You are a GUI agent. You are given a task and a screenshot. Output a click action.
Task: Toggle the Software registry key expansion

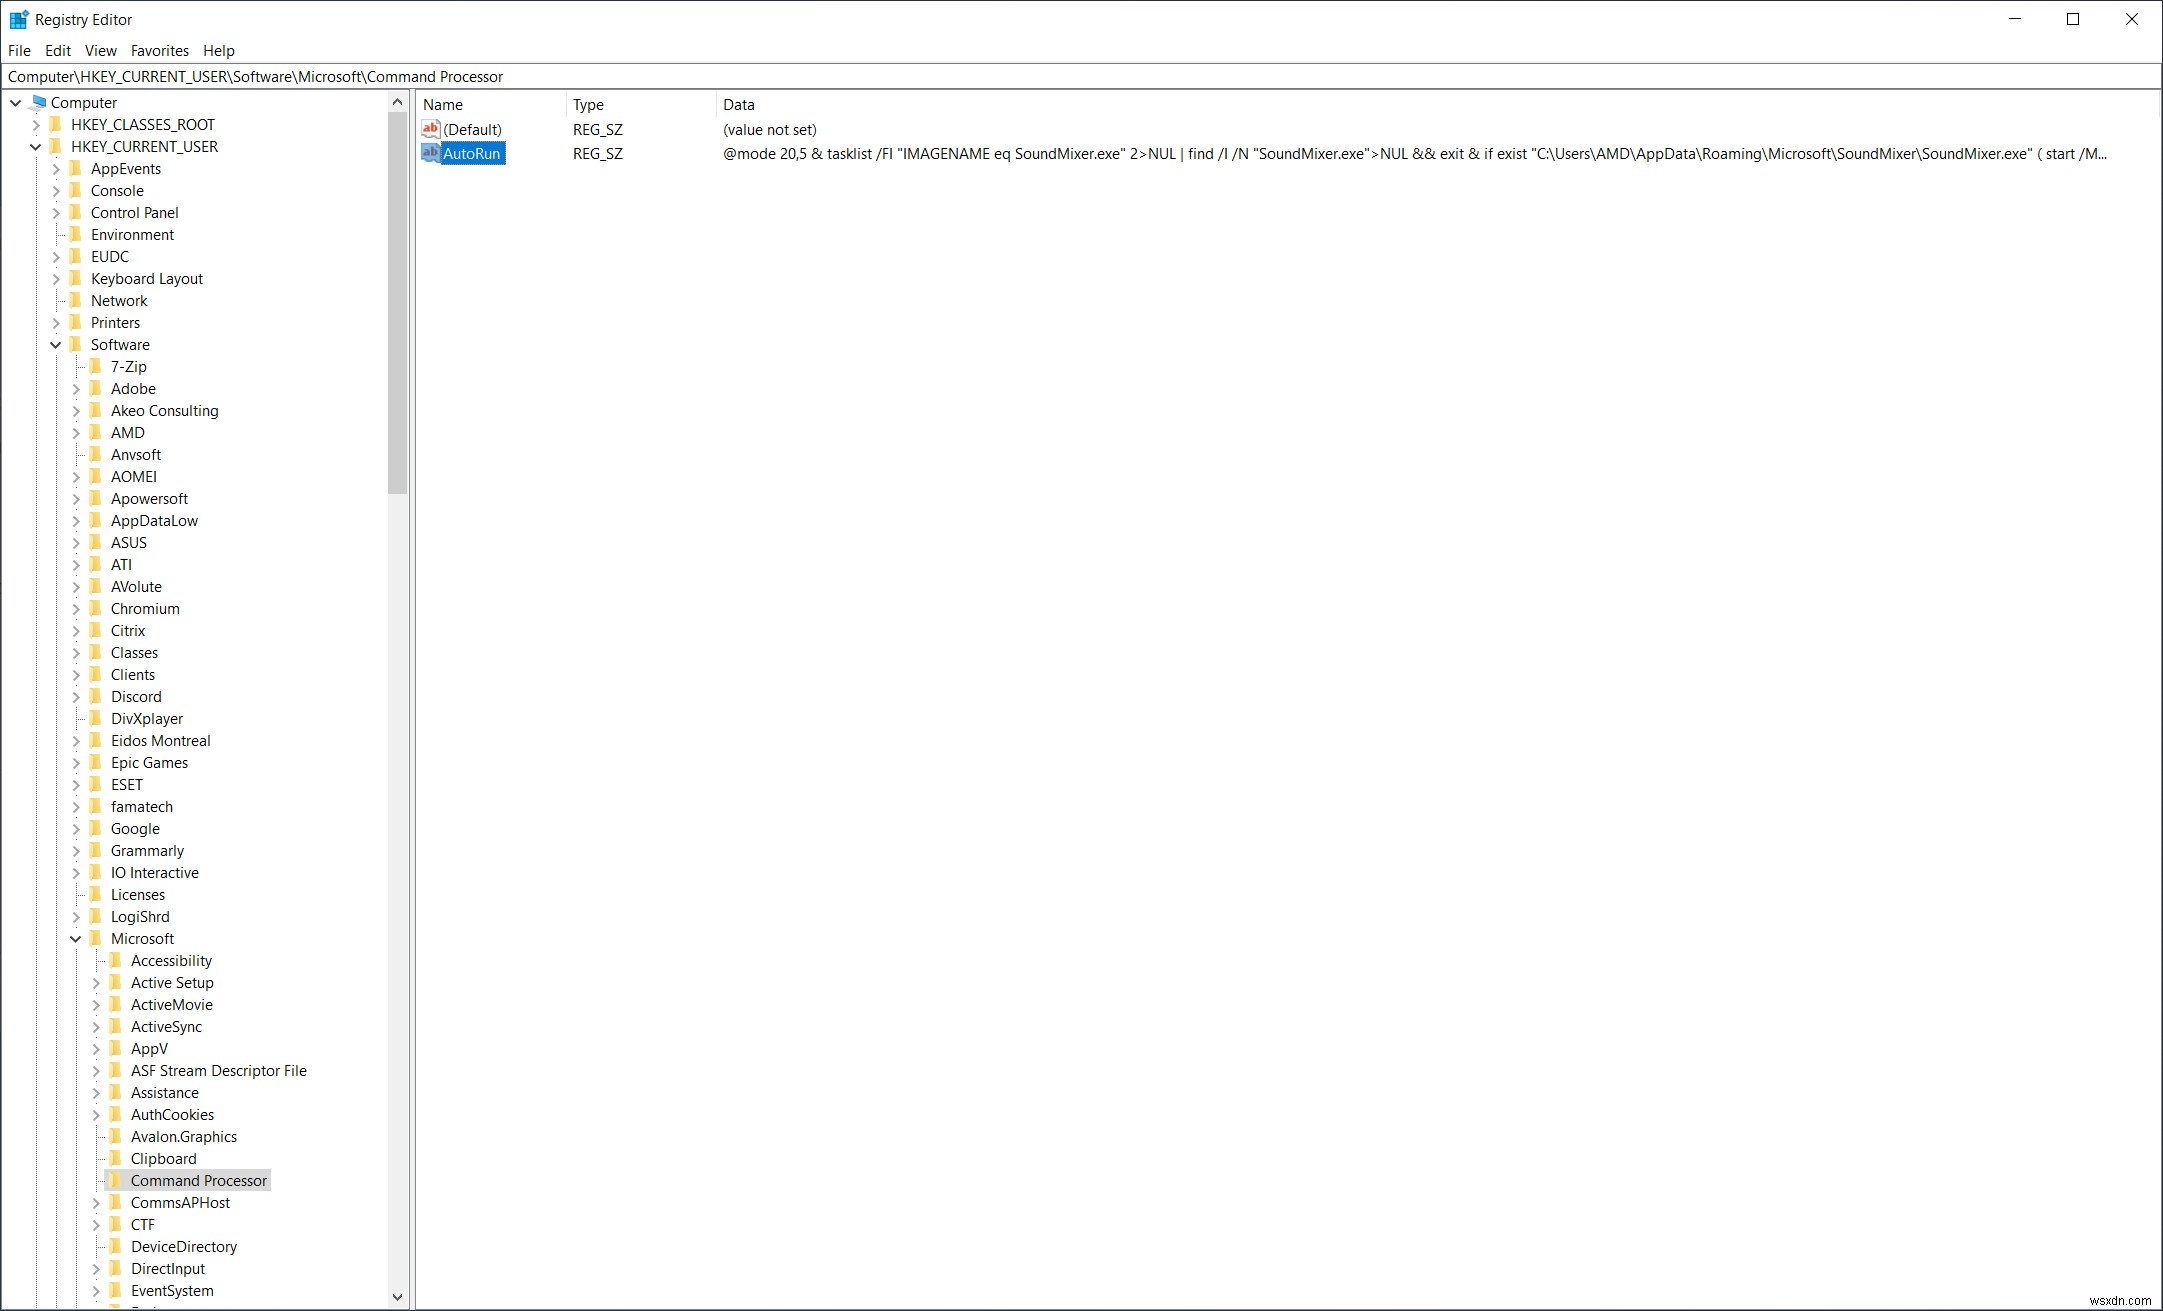pyautogui.click(x=56, y=343)
